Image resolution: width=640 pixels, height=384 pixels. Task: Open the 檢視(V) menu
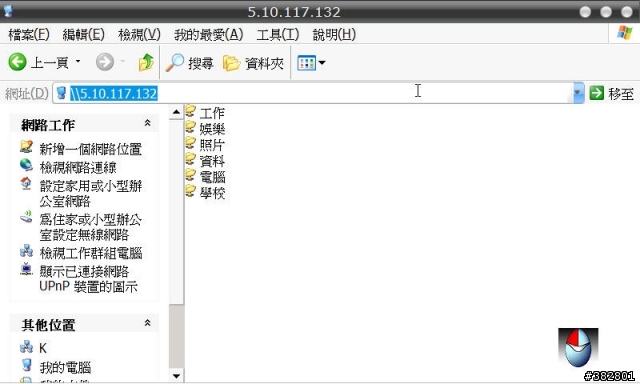[139, 34]
